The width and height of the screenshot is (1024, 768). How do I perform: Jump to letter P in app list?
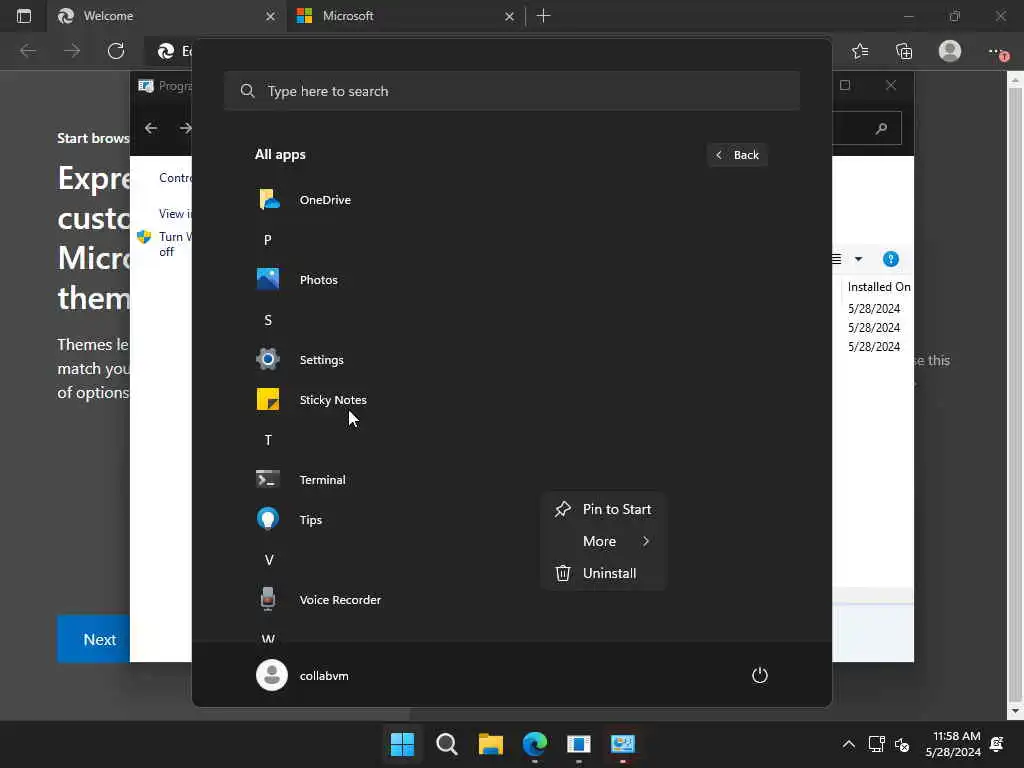coord(268,240)
